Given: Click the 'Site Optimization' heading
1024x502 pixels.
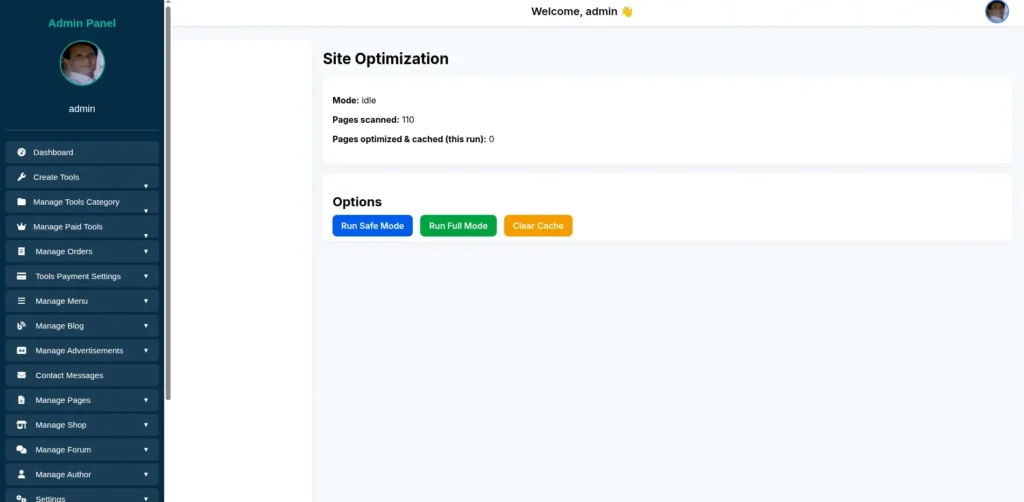Looking at the screenshot, I should [x=385, y=59].
